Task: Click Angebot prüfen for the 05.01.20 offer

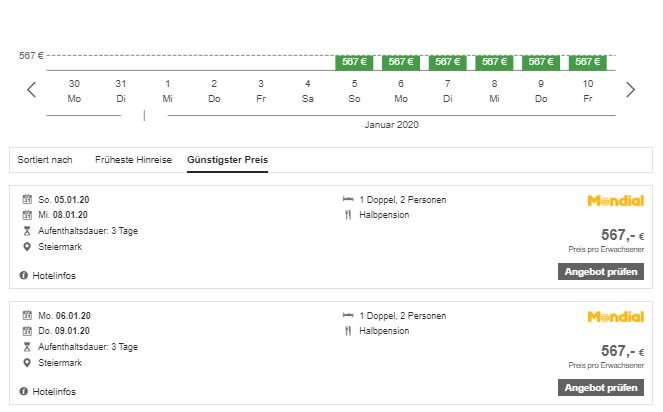Action: pos(600,271)
